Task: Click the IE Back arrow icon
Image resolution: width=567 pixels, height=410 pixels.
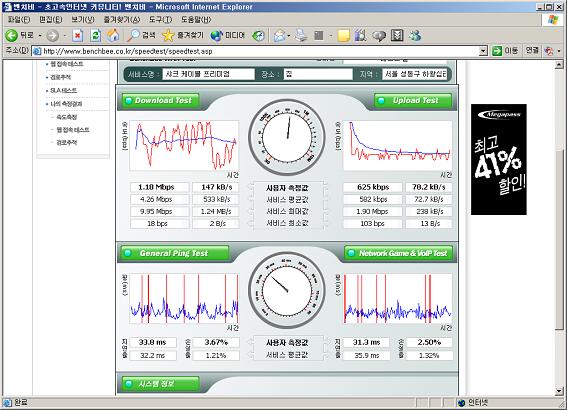Action: 12,35
